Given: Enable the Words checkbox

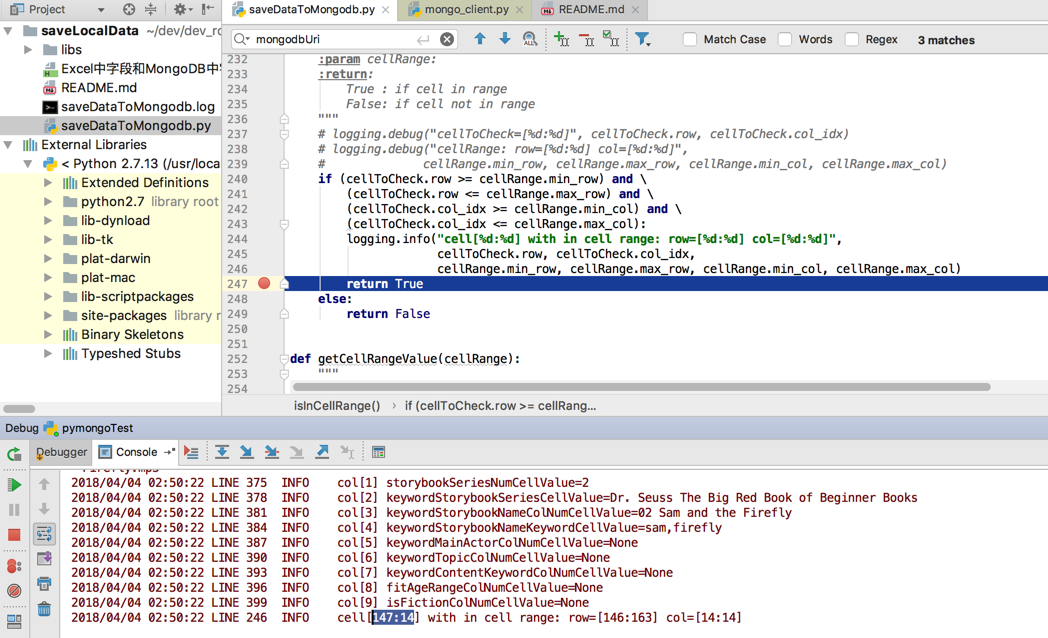Looking at the screenshot, I should coord(785,39).
